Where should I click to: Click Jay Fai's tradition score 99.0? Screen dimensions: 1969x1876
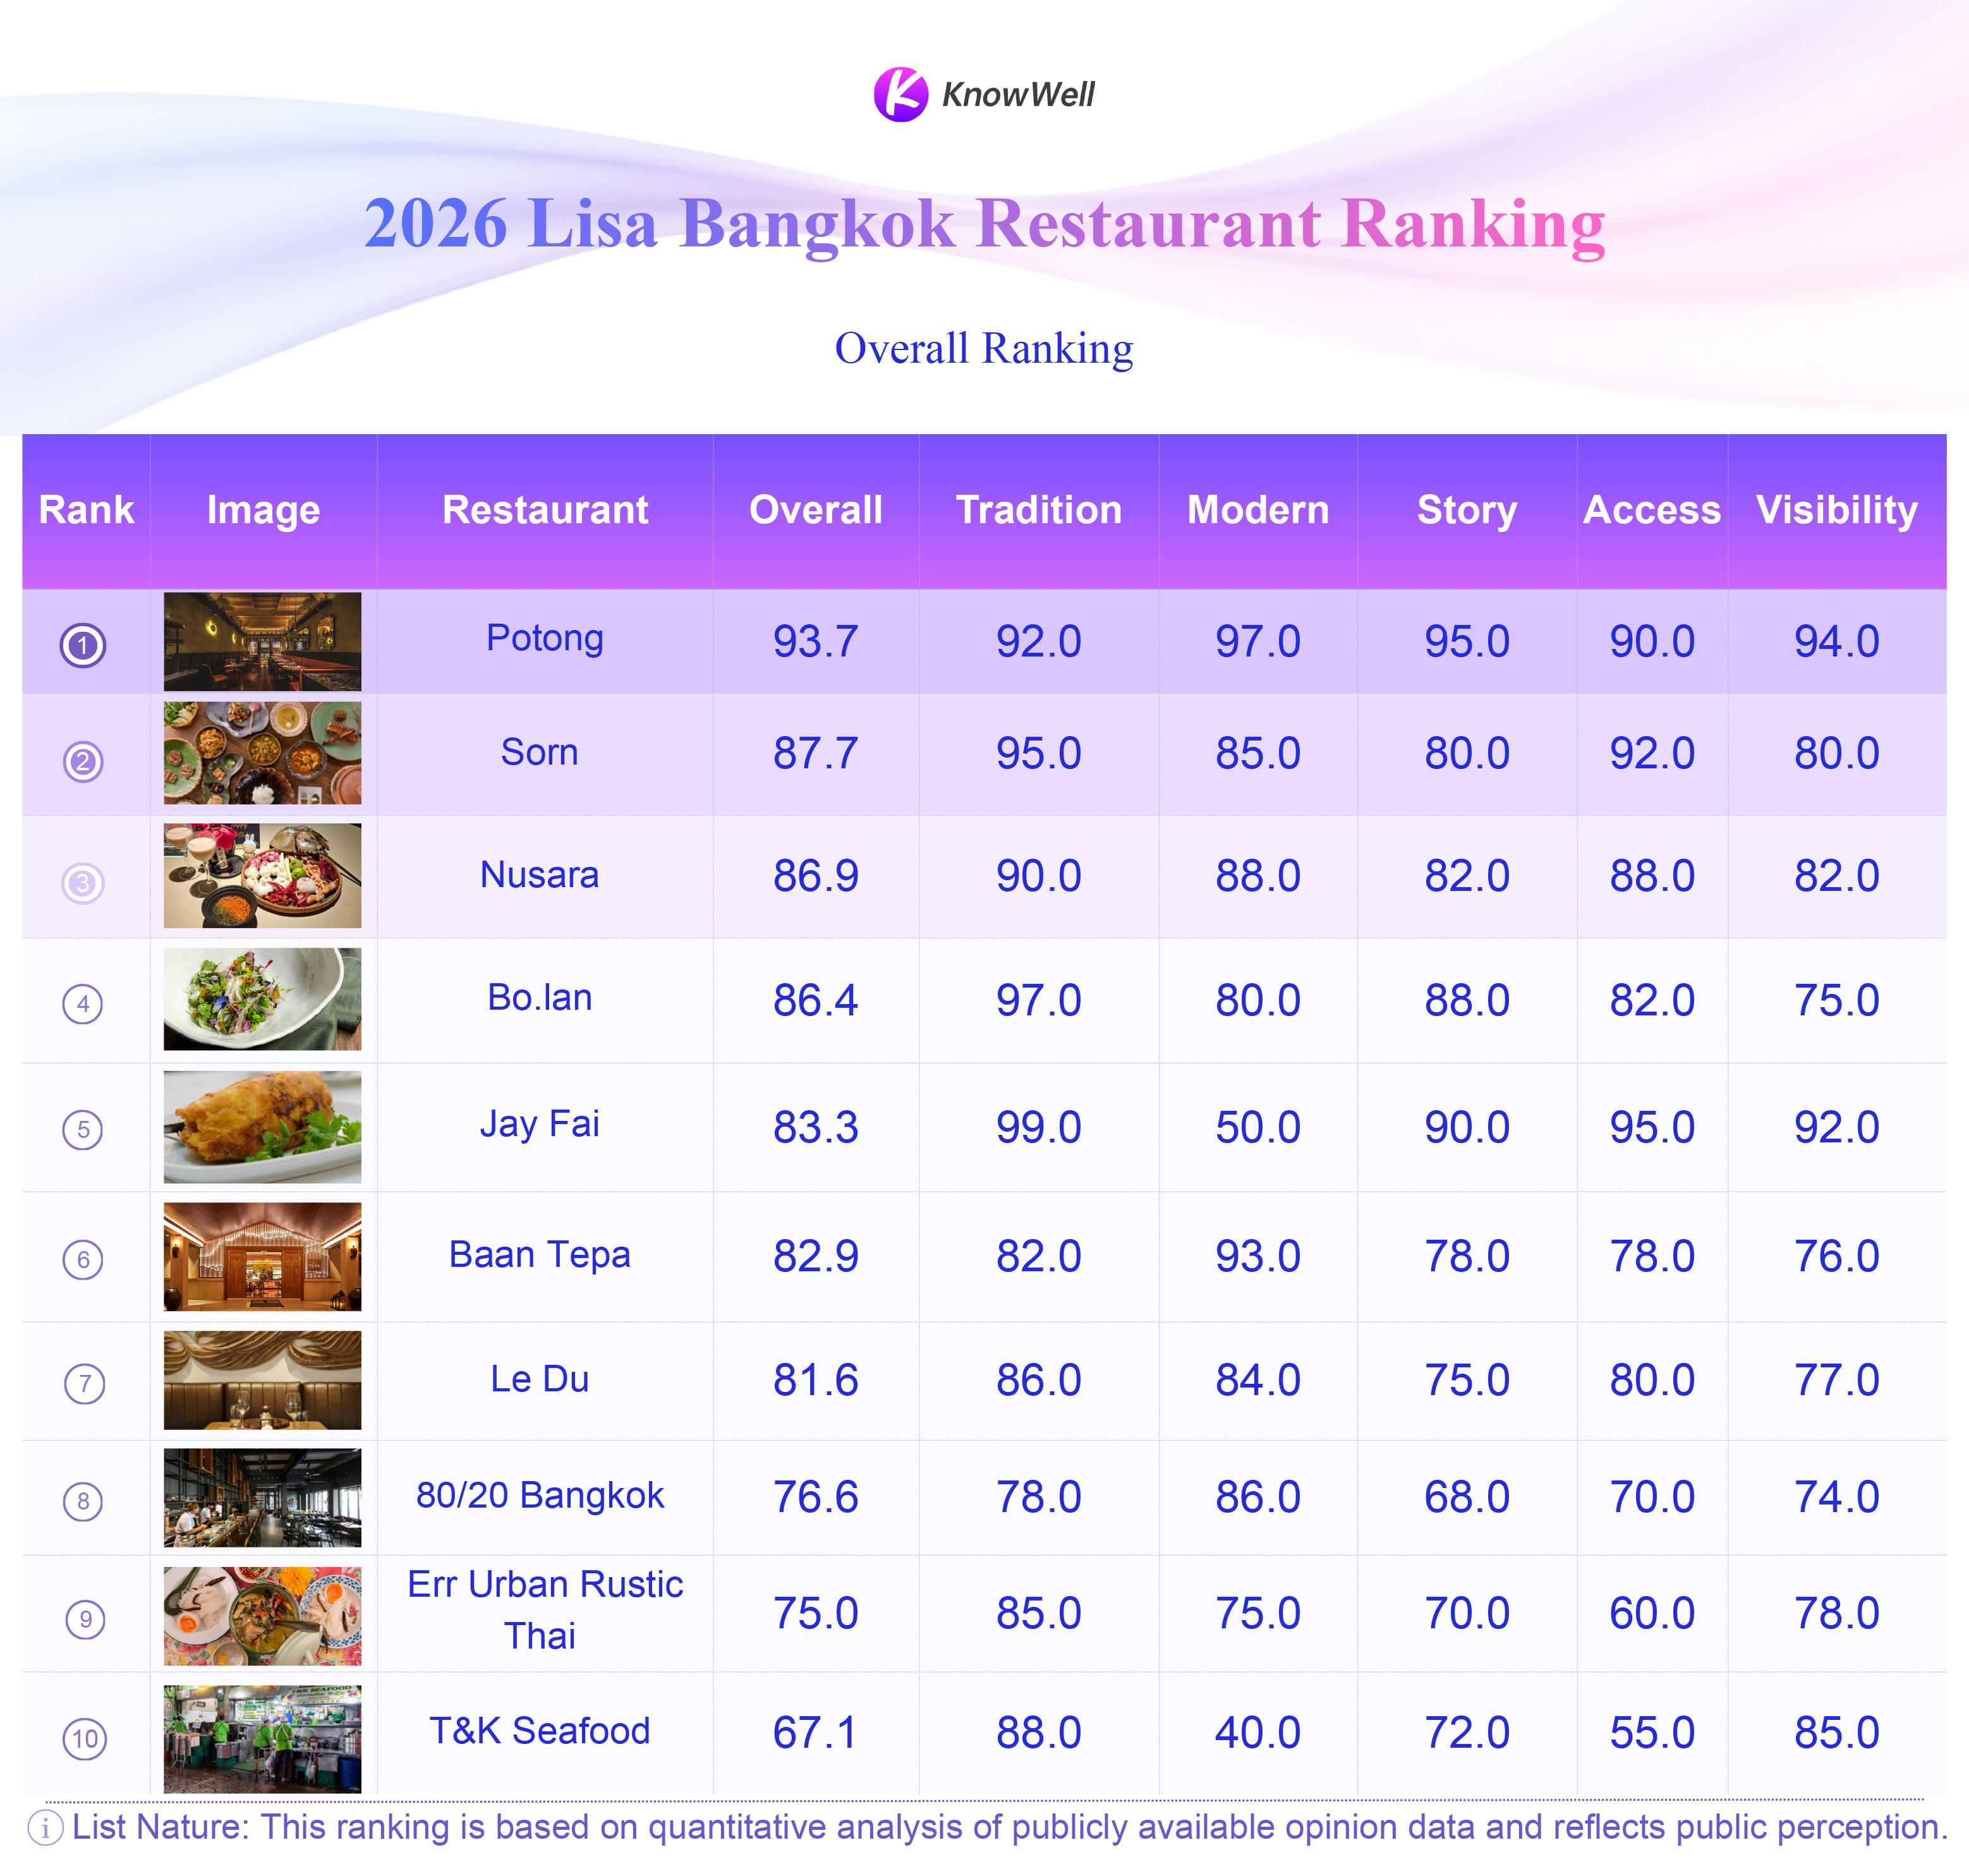pos(1039,1128)
